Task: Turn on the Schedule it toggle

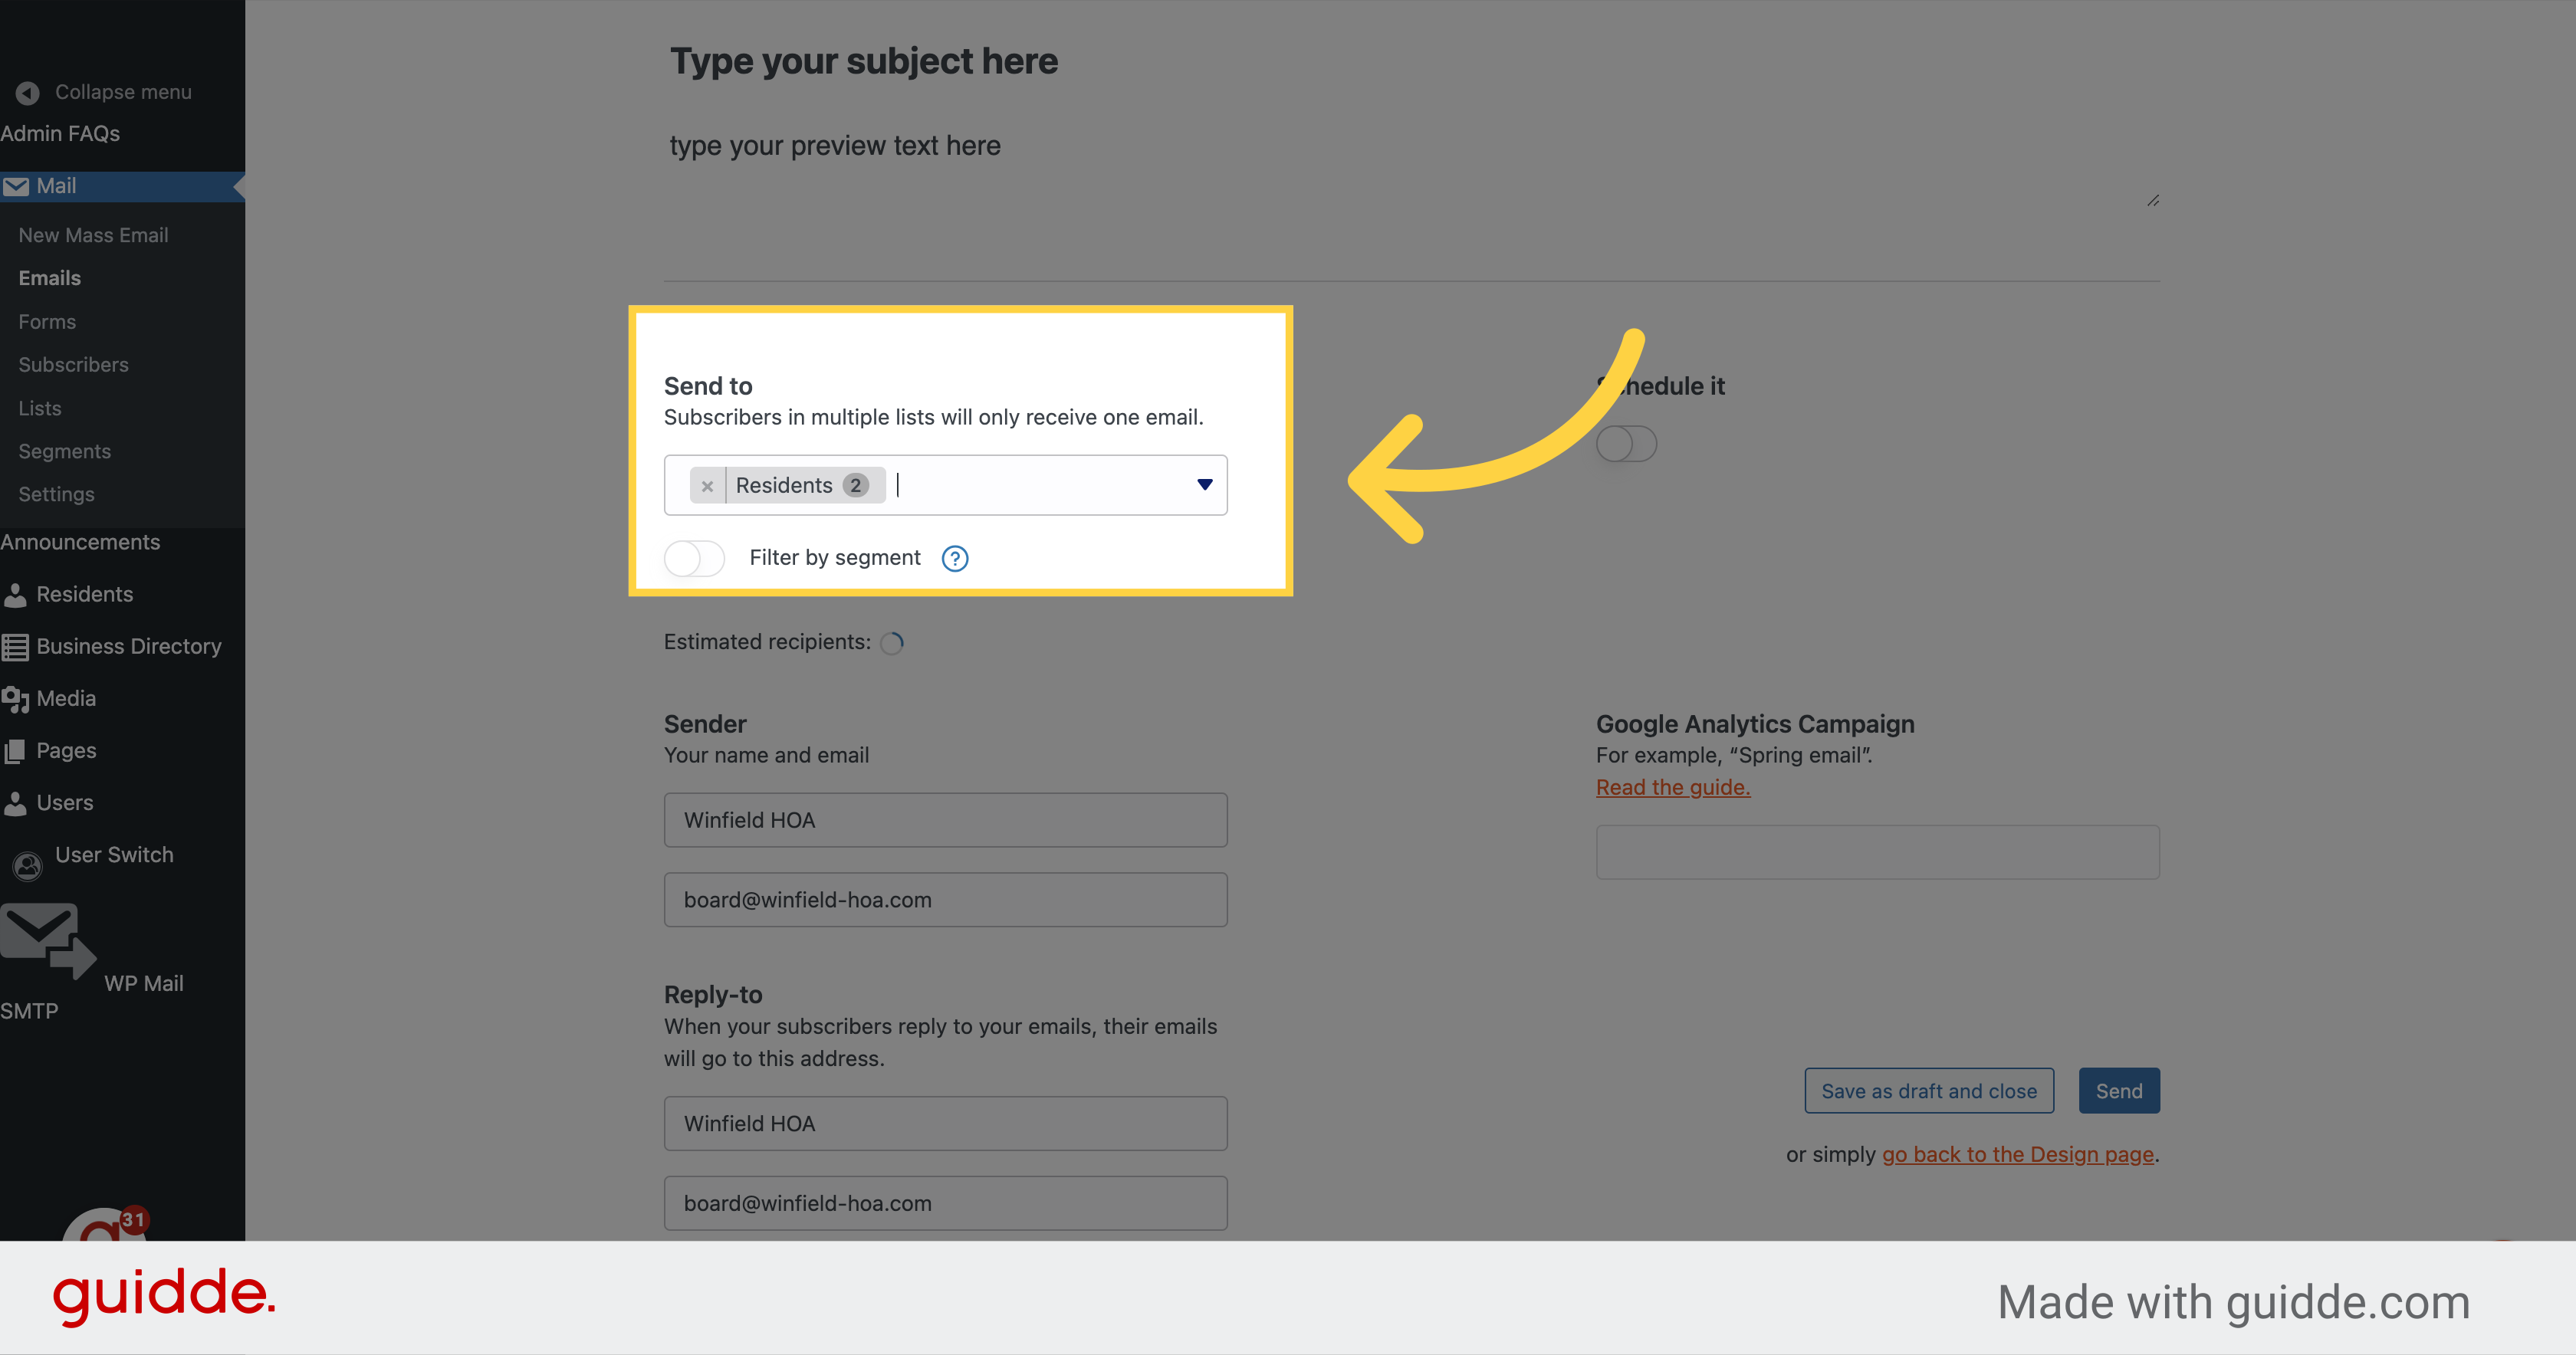Action: (1626, 444)
